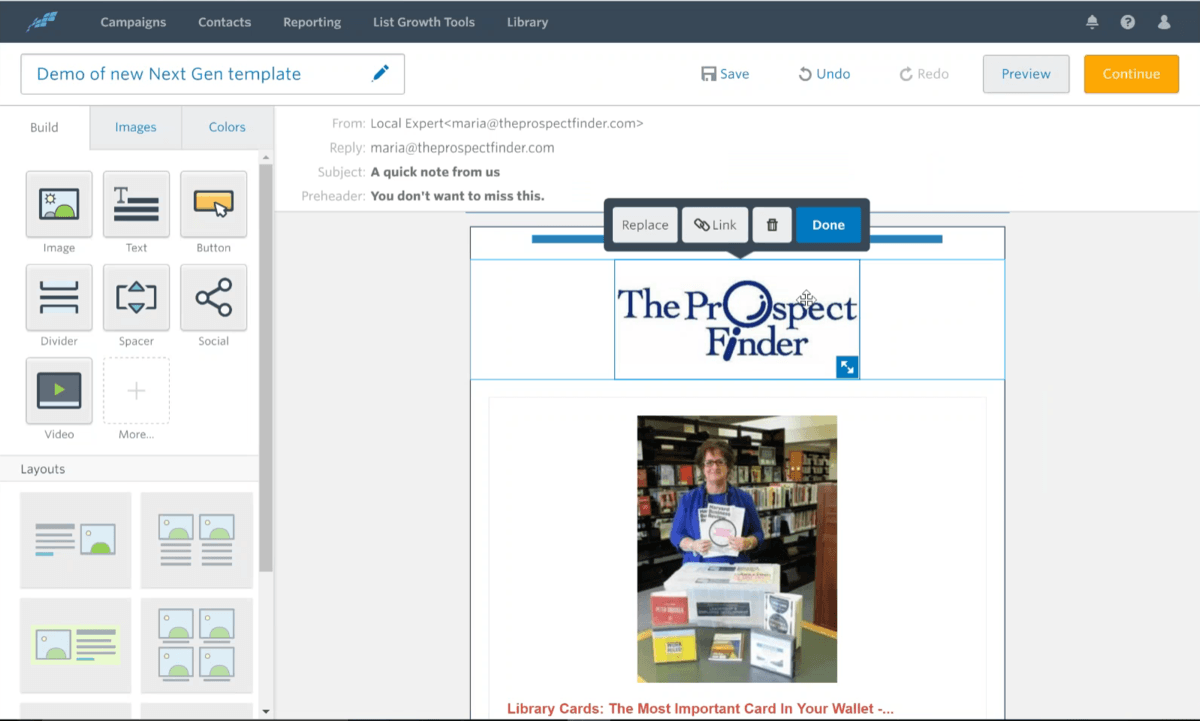The width and height of the screenshot is (1200, 721).
Task: Select the Video block icon
Action: (59, 390)
